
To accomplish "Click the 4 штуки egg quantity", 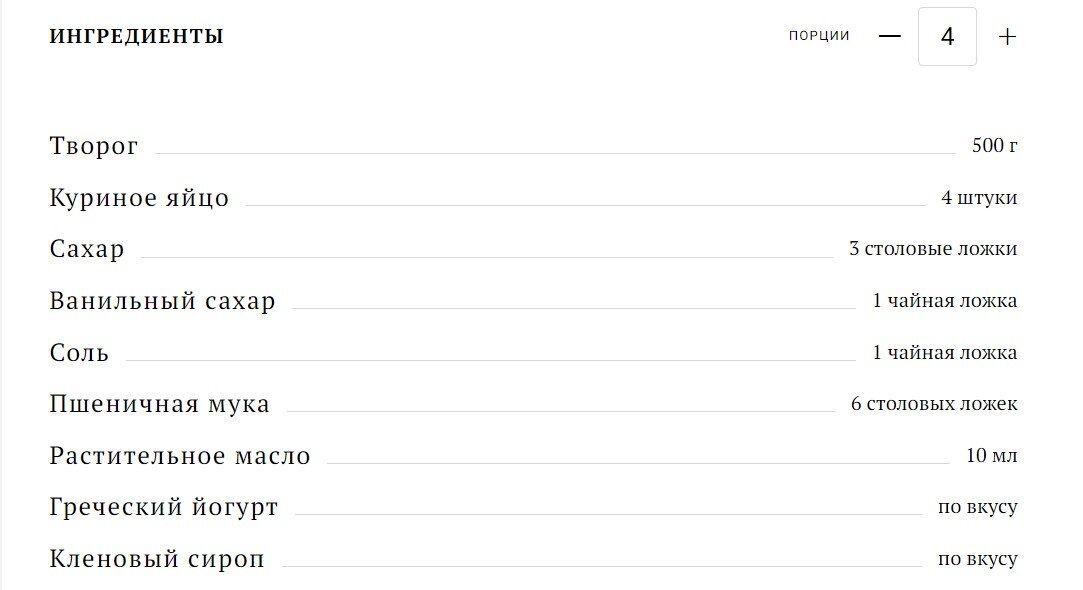I will (979, 198).
